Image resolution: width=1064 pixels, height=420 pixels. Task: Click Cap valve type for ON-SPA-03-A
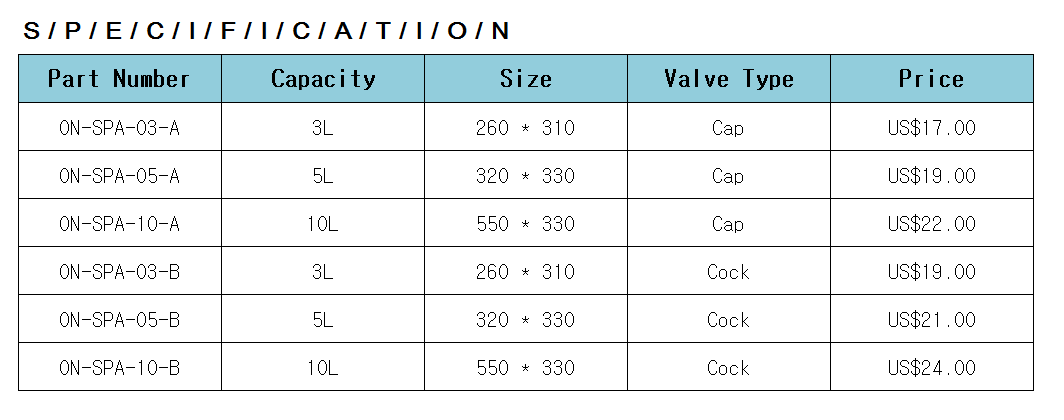coord(728,128)
